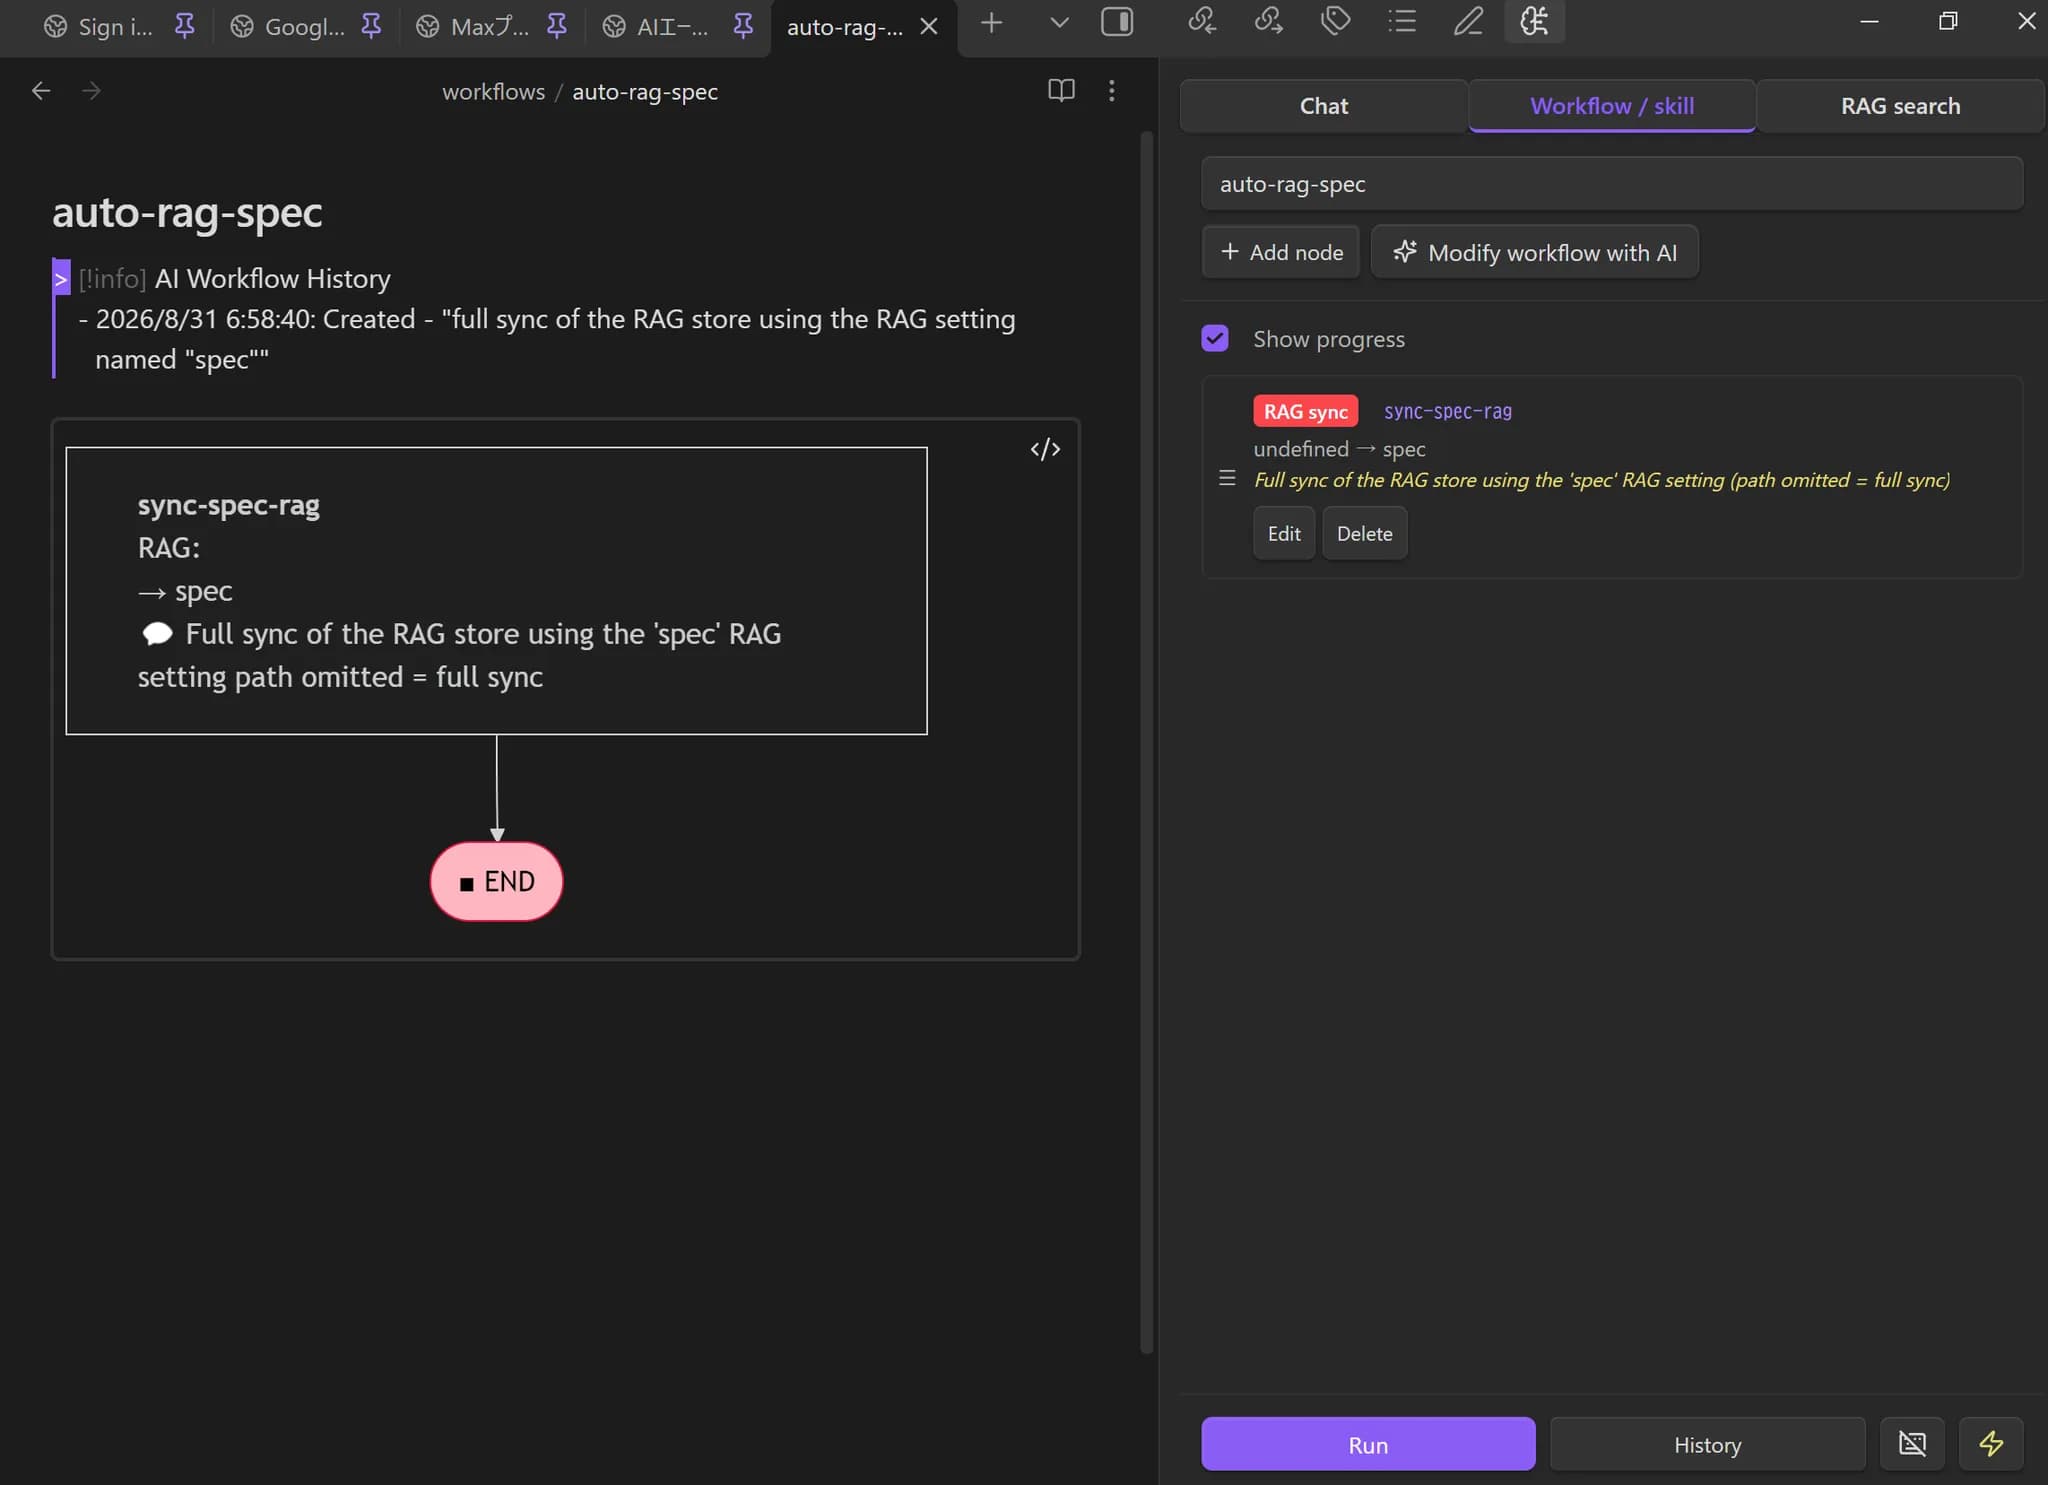The height and width of the screenshot is (1485, 2048).
Task: Delete the sync-spec-rag node
Action: 1364,533
